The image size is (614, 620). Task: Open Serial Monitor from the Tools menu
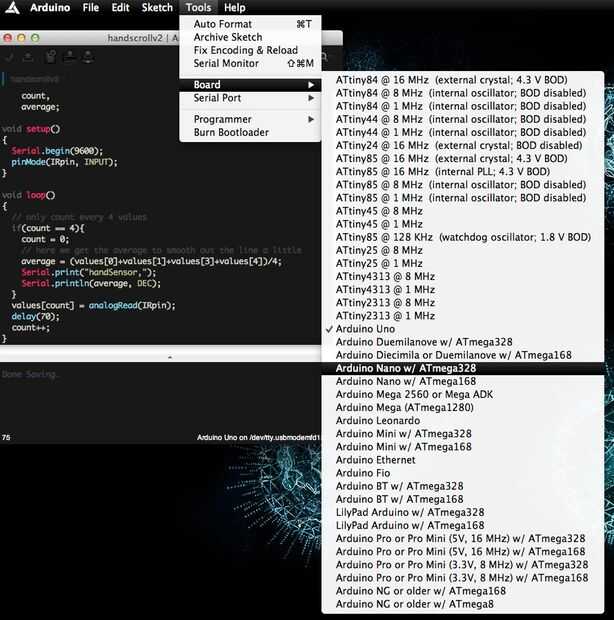coord(250,63)
